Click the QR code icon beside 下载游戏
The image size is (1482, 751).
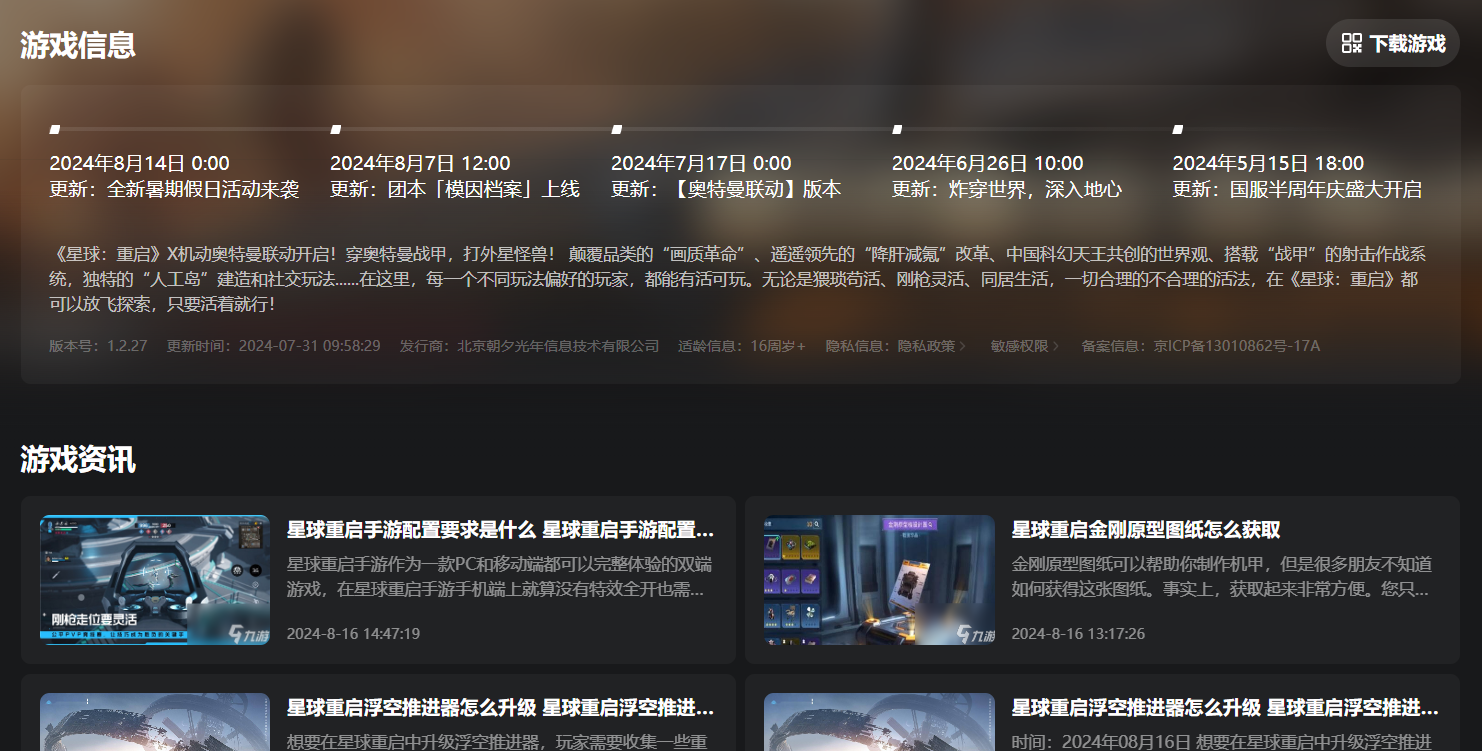(1352, 43)
